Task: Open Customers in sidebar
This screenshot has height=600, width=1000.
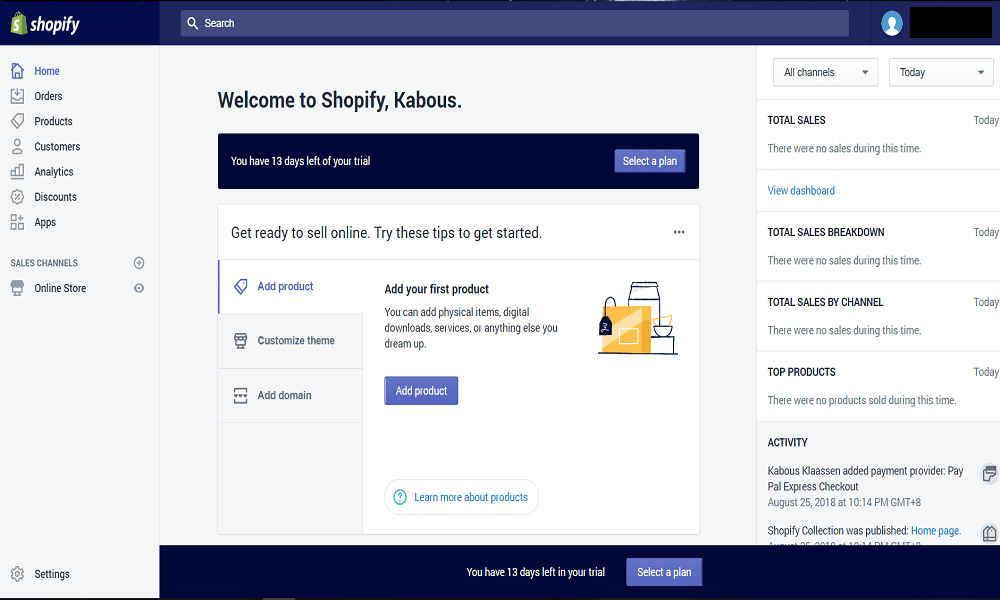Action: (57, 146)
